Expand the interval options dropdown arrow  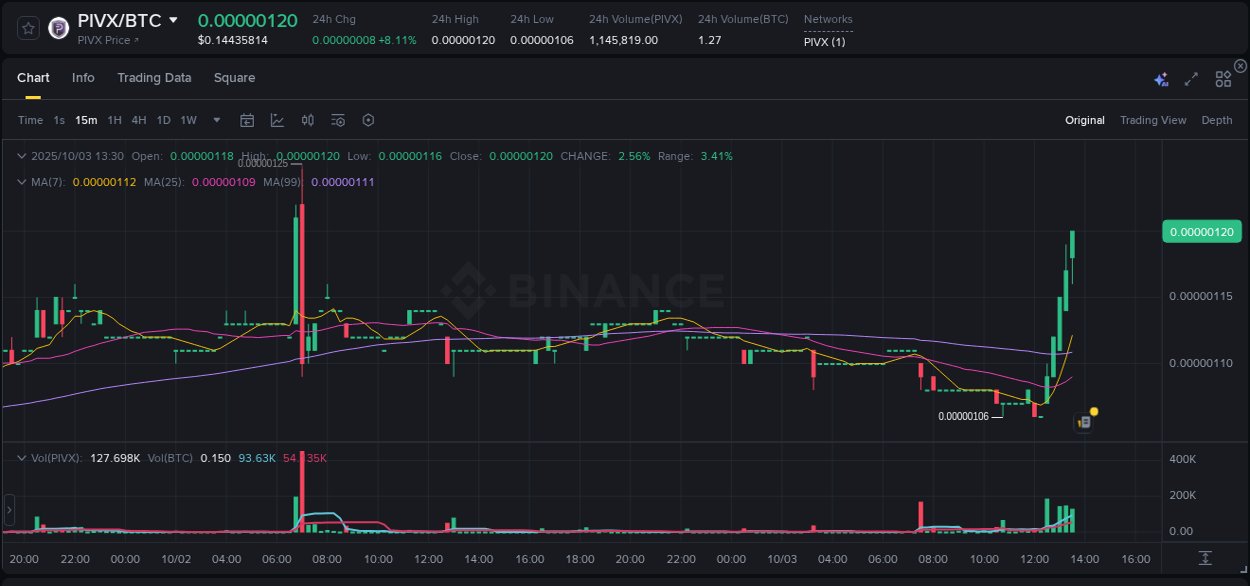coord(216,120)
